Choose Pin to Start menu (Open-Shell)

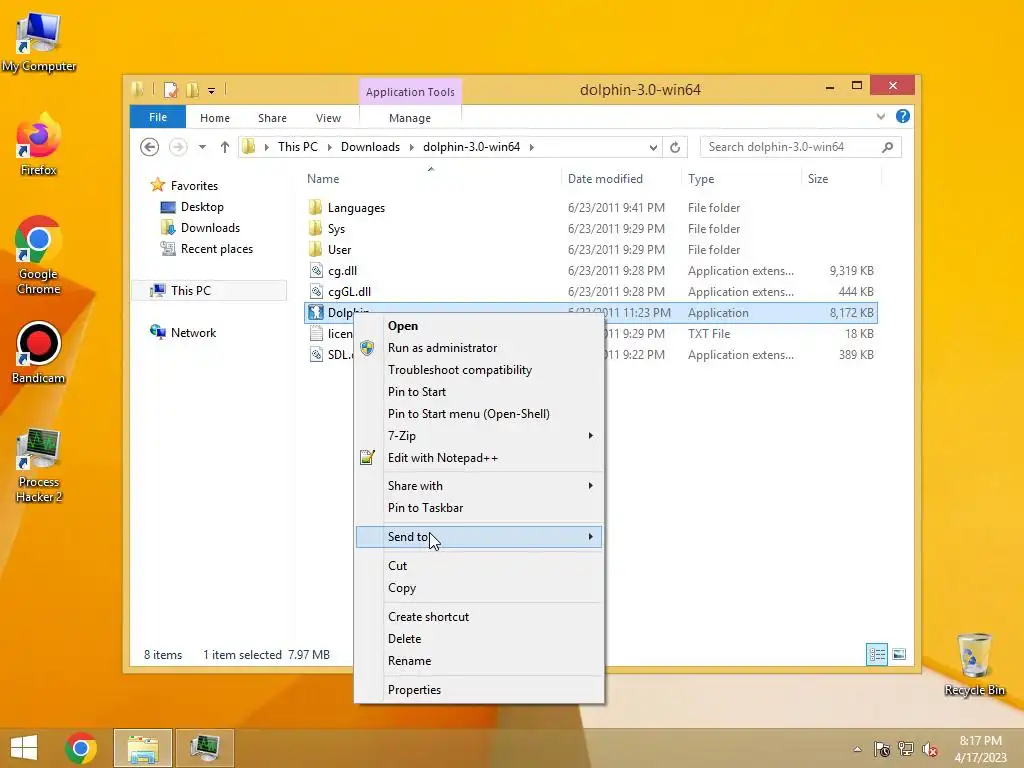tap(479, 414)
